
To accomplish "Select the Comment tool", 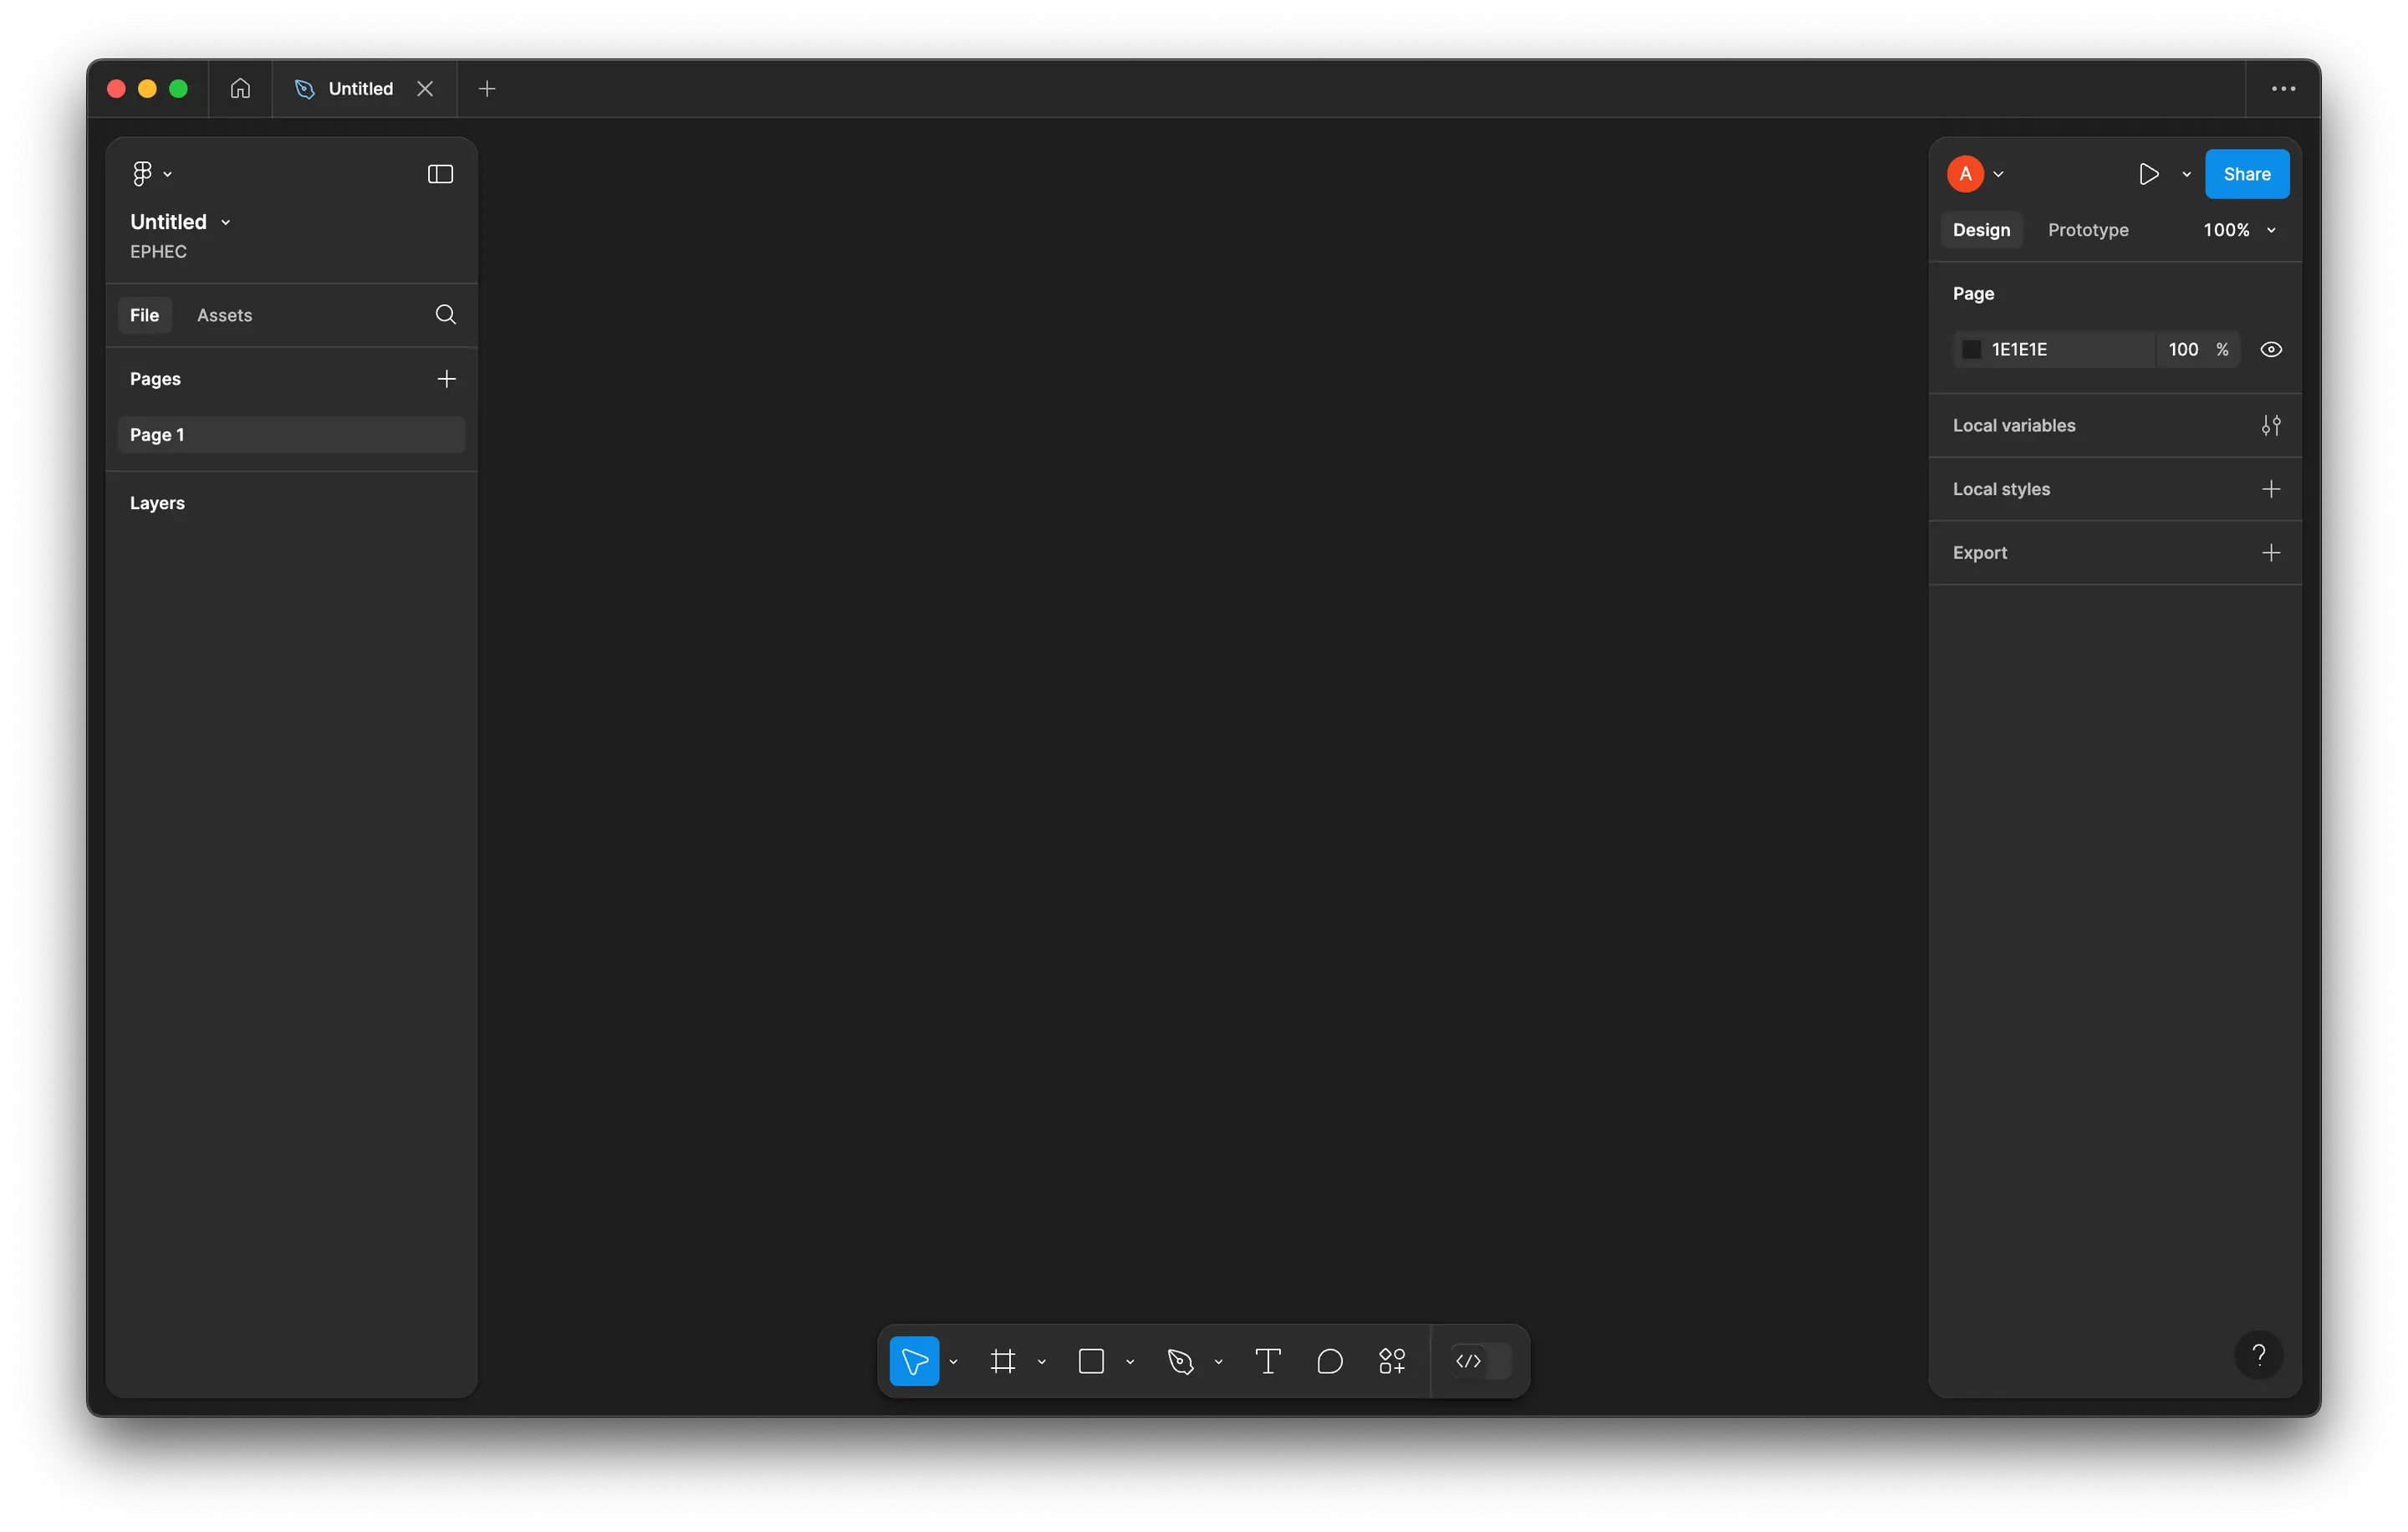I will pyautogui.click(x=1329, y=1361).
